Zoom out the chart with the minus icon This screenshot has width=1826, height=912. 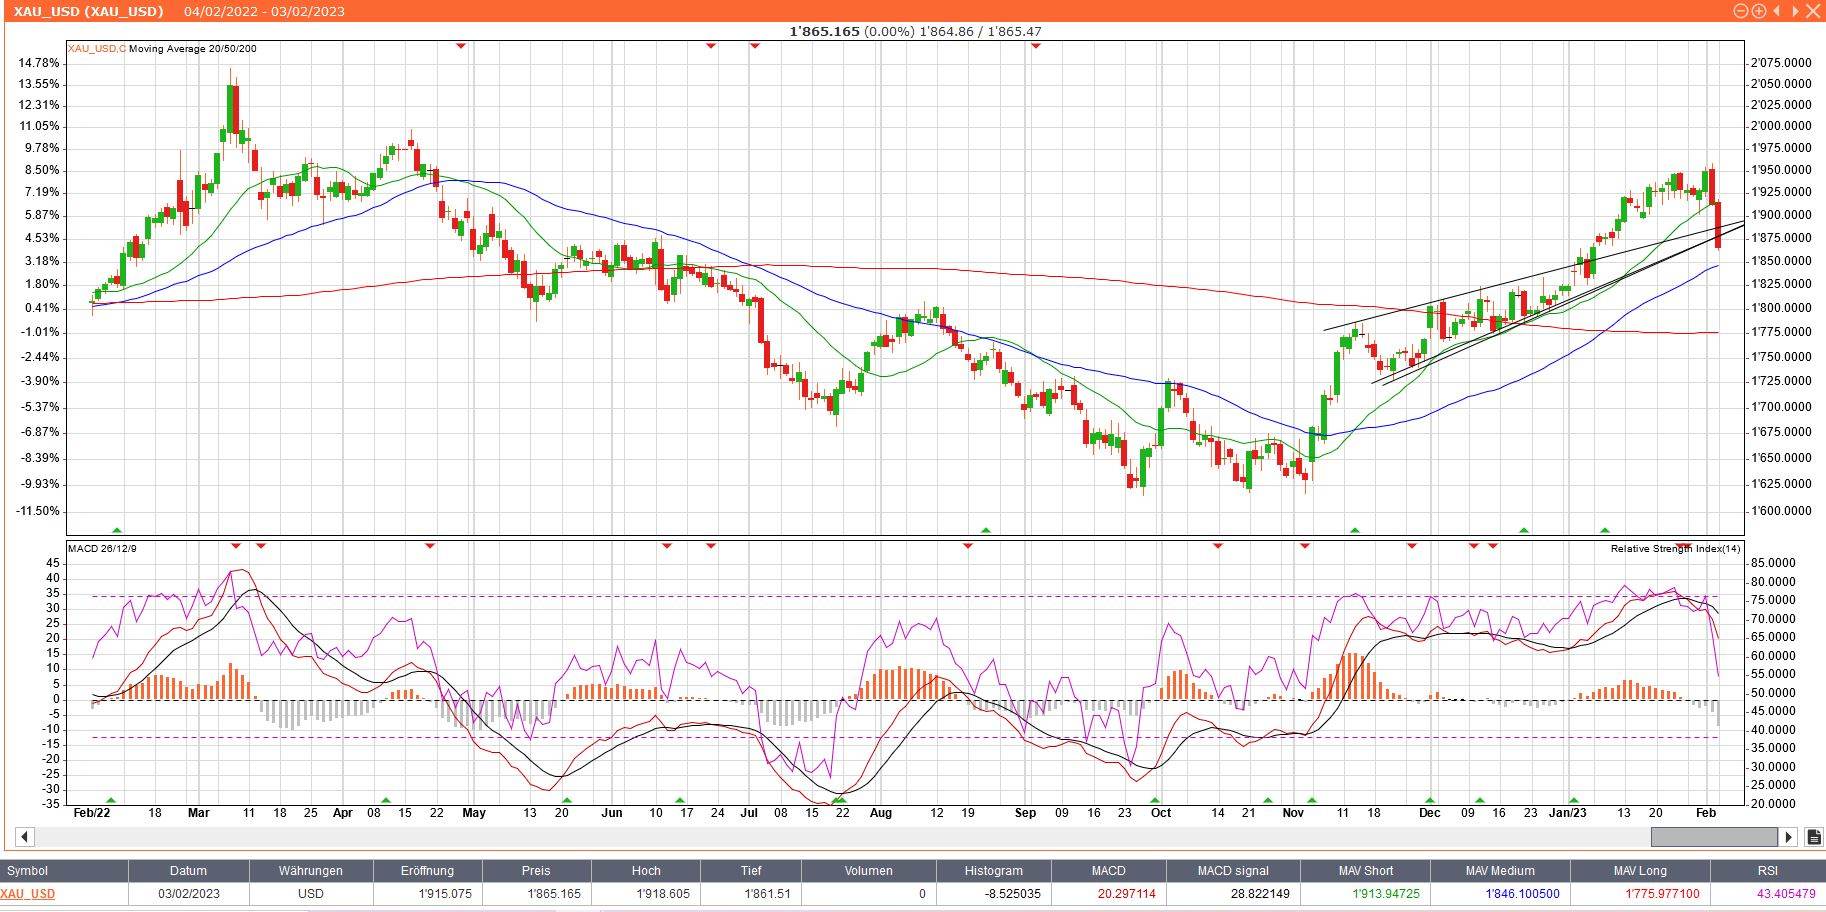pyautogui.click(x=1741, y=11)
